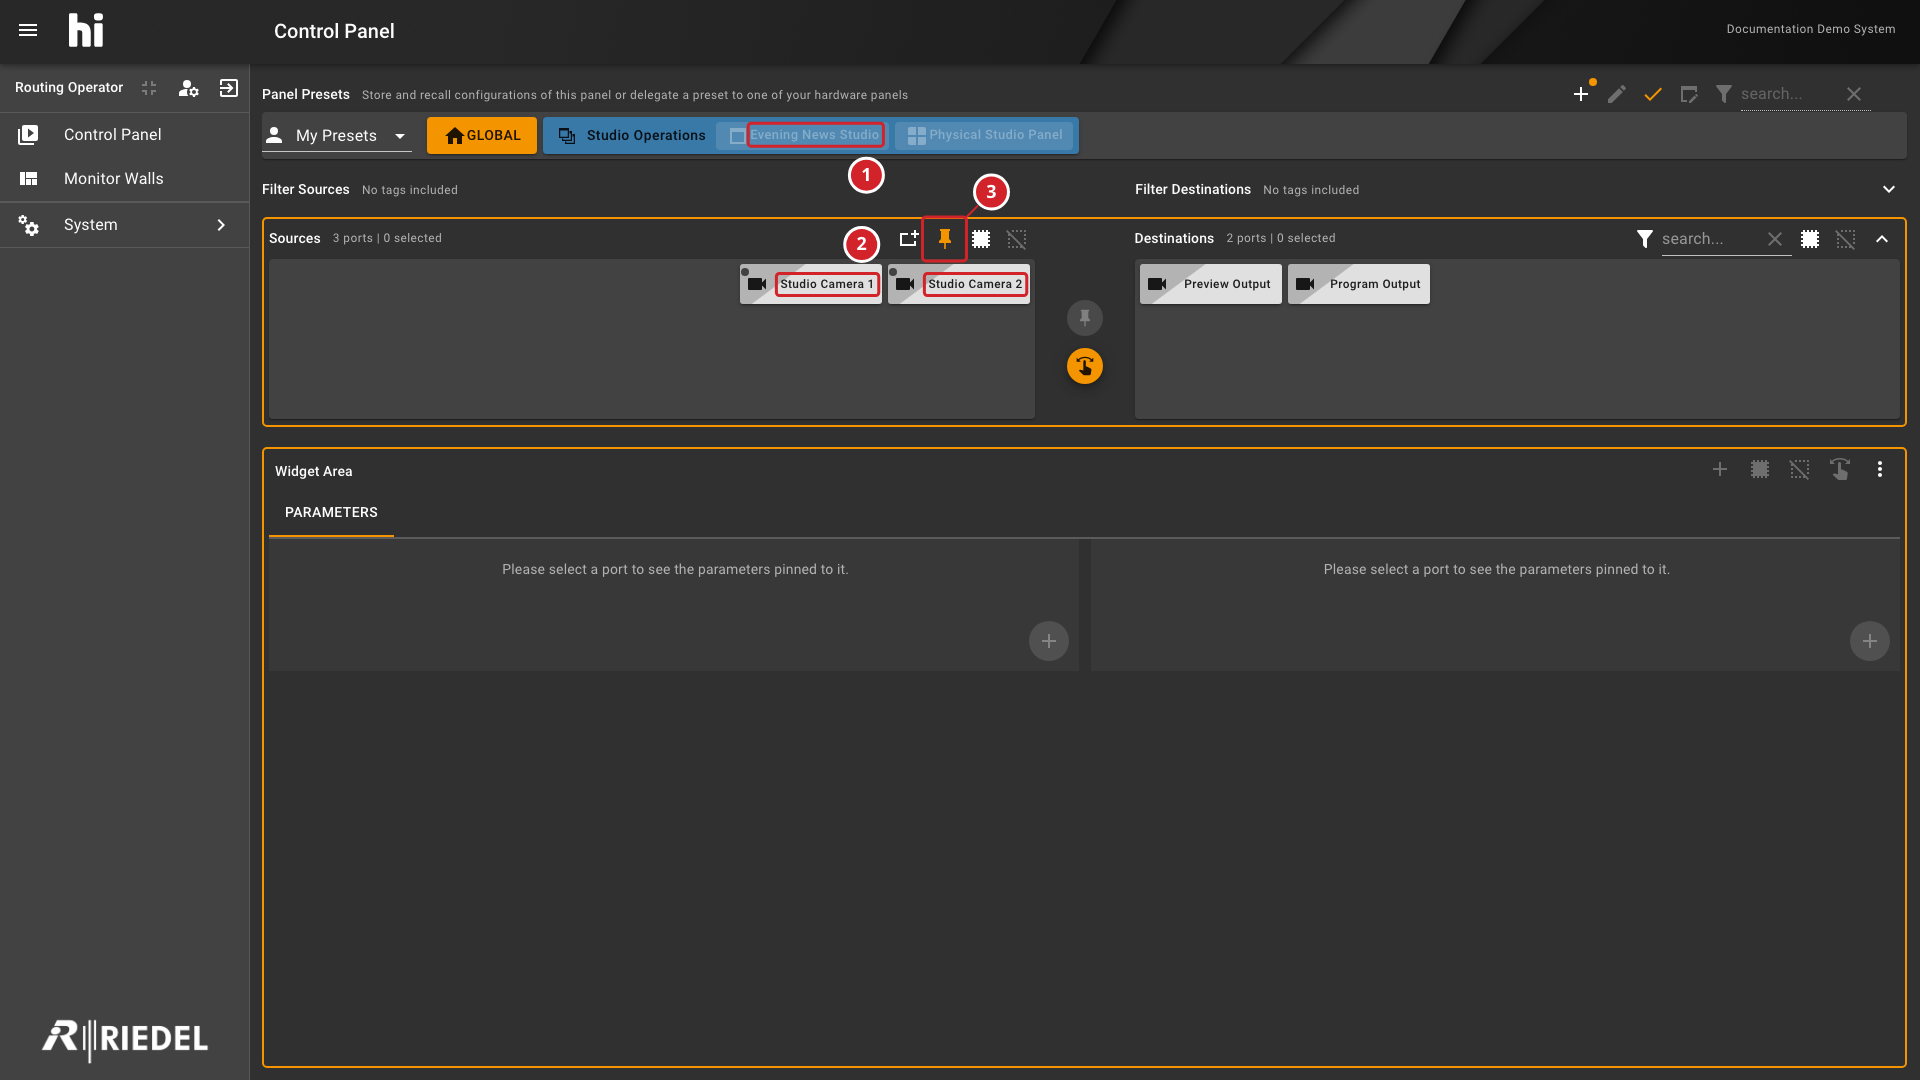Select the Evening News Studio preset
The width and height of the screenshot is (1920, 1080).
pyautogui.click(x=805, y=135)
